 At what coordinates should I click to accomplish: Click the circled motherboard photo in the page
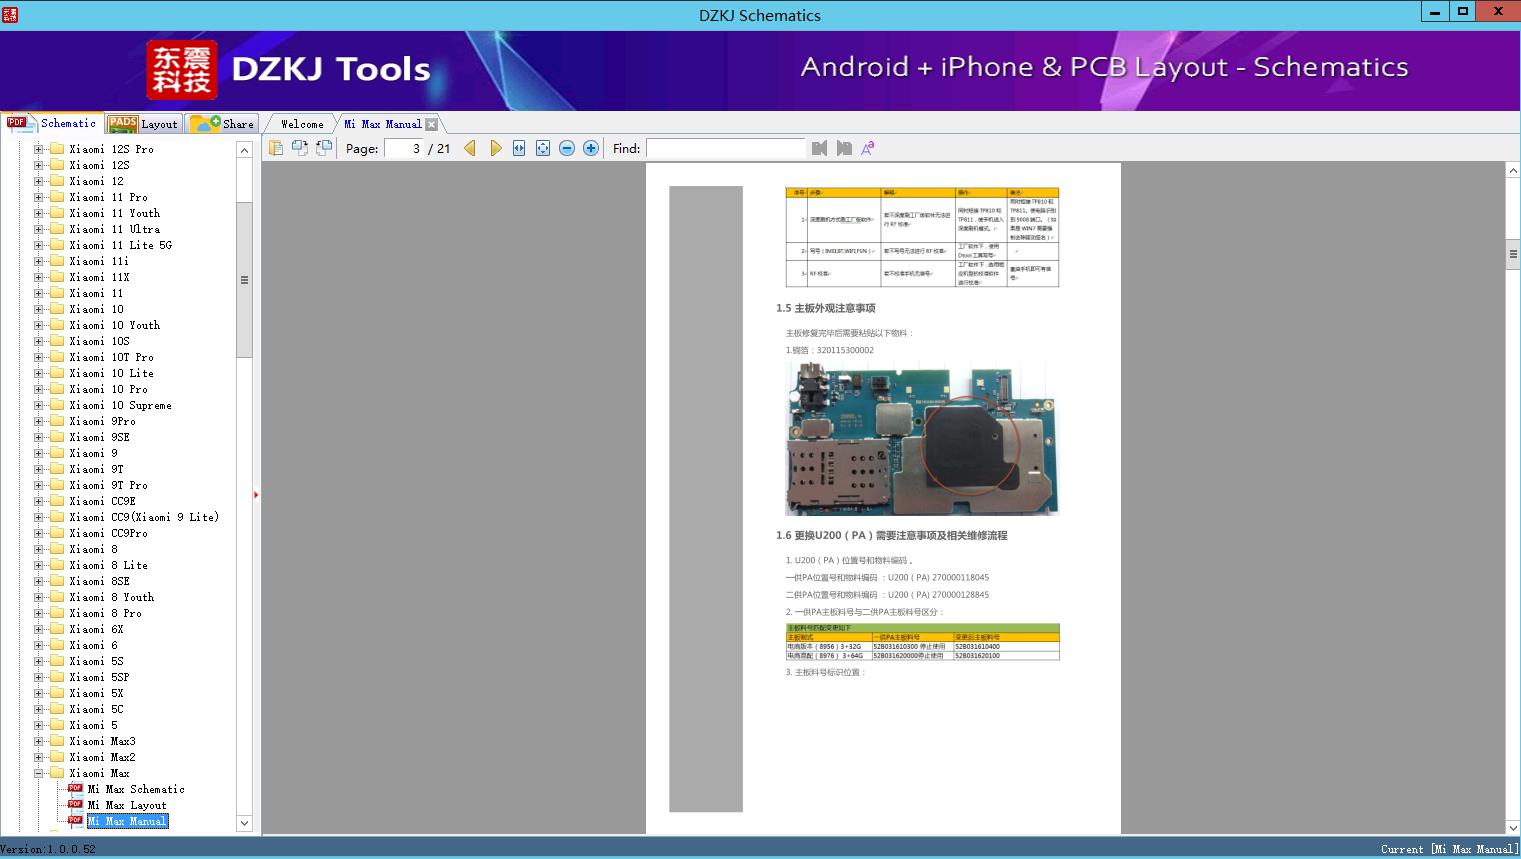[x=922, y=439]
